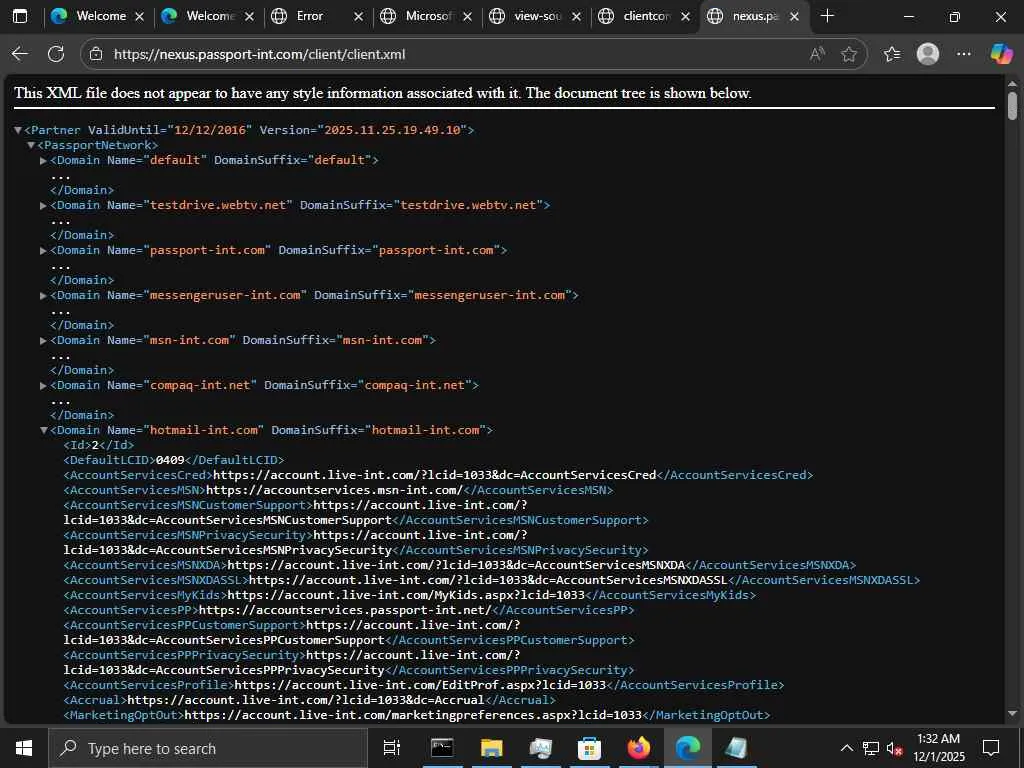This screenshot has height=768, width=1024.
Task: Click the muted volume tray icon
Action: [894, 748]
